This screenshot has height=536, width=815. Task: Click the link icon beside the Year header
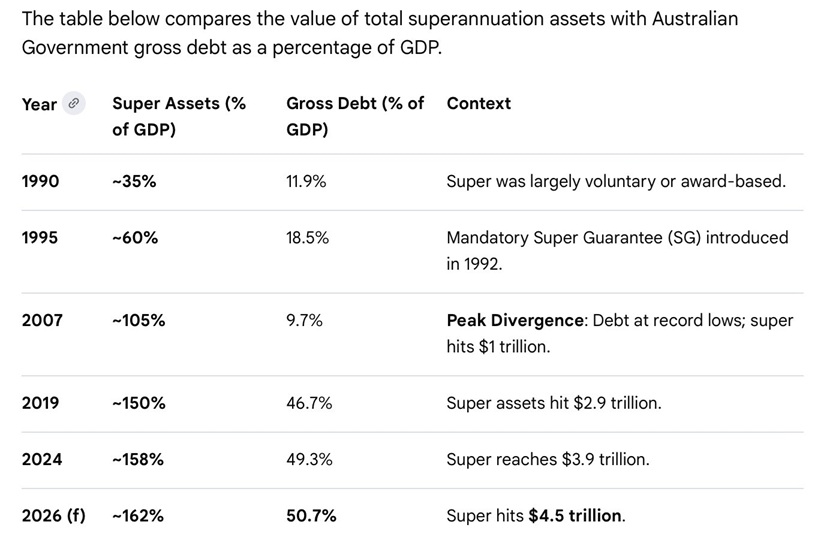pyautogui.click(x=73, y=103)
